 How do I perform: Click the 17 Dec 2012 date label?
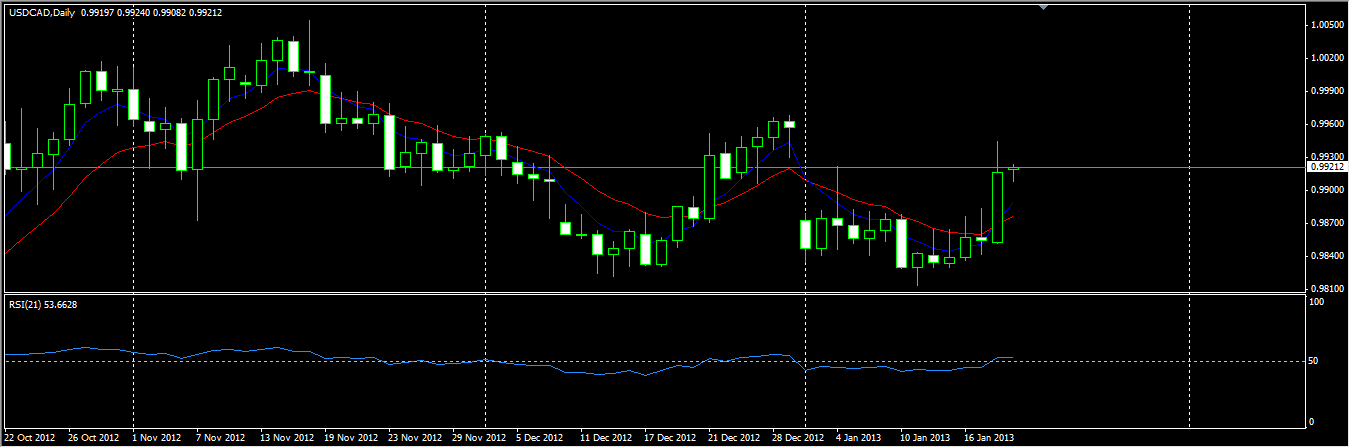(x=670, y=438)
